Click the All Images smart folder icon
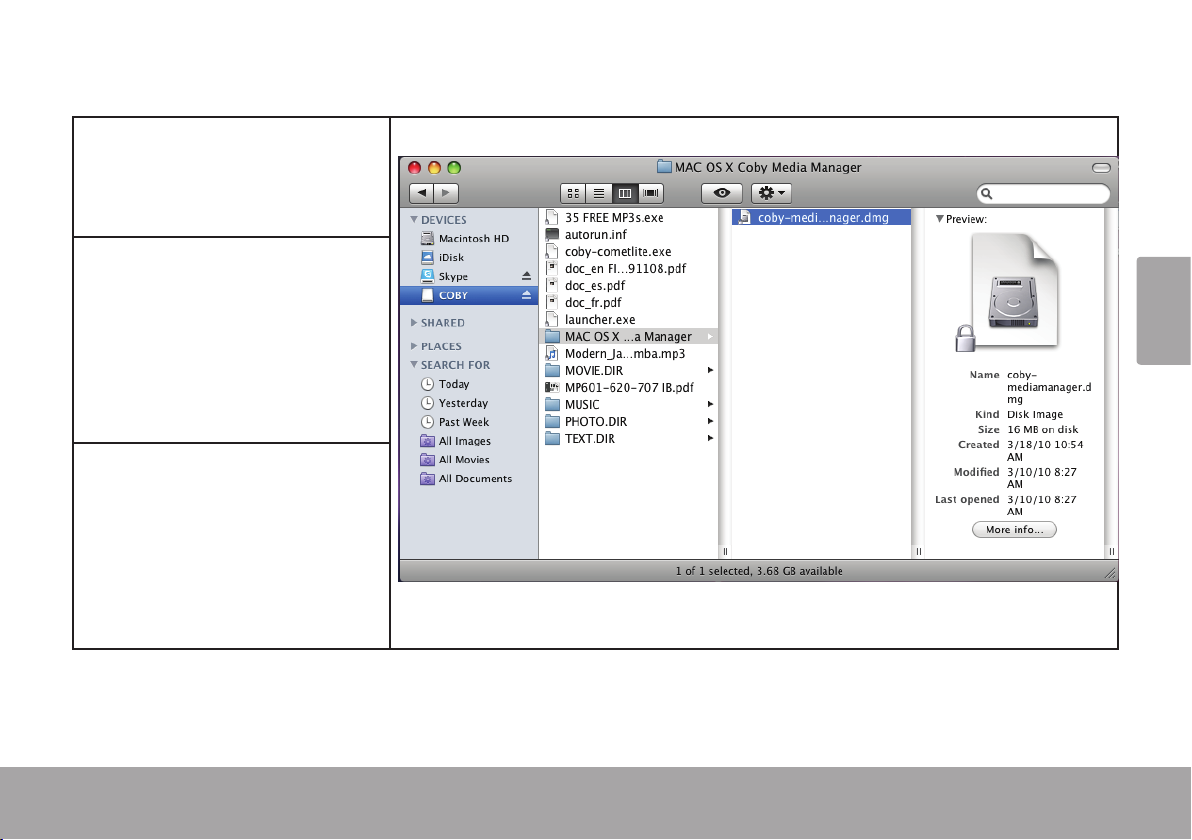Screen dimensions: 1192x840 point(427,441)
